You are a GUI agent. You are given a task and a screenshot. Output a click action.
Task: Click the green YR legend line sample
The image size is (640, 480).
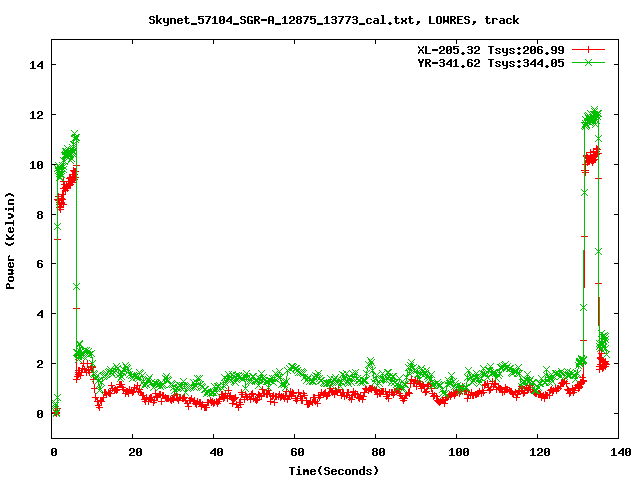pyautogui.click(x=588, y=62)
